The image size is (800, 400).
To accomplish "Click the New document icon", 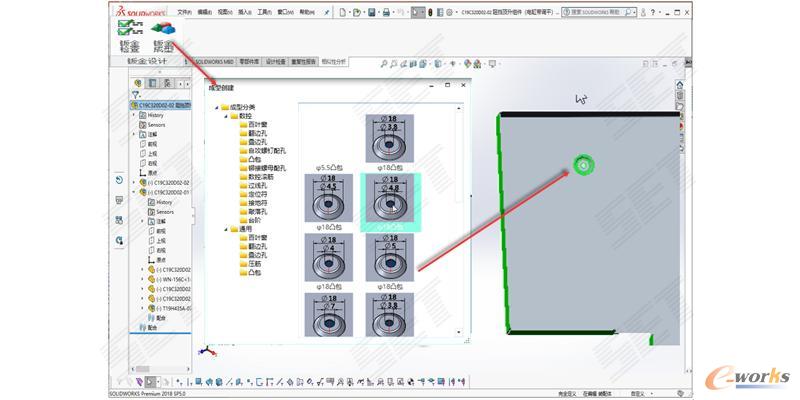I will [x=343, y=12].
